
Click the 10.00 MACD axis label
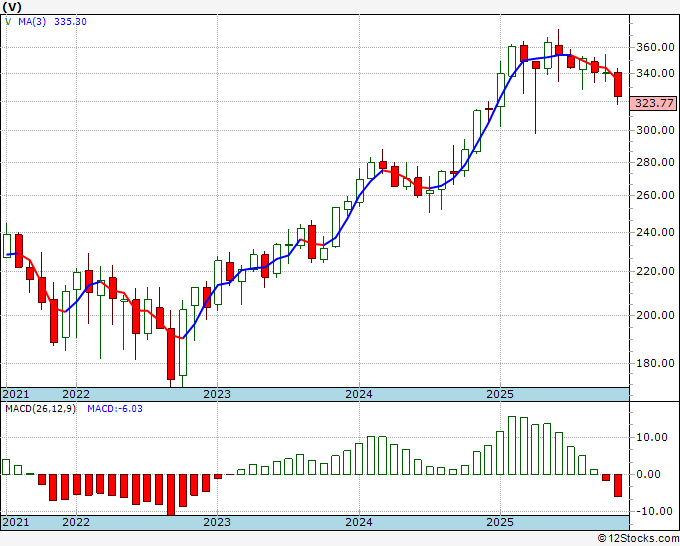(x=652, y=437)
